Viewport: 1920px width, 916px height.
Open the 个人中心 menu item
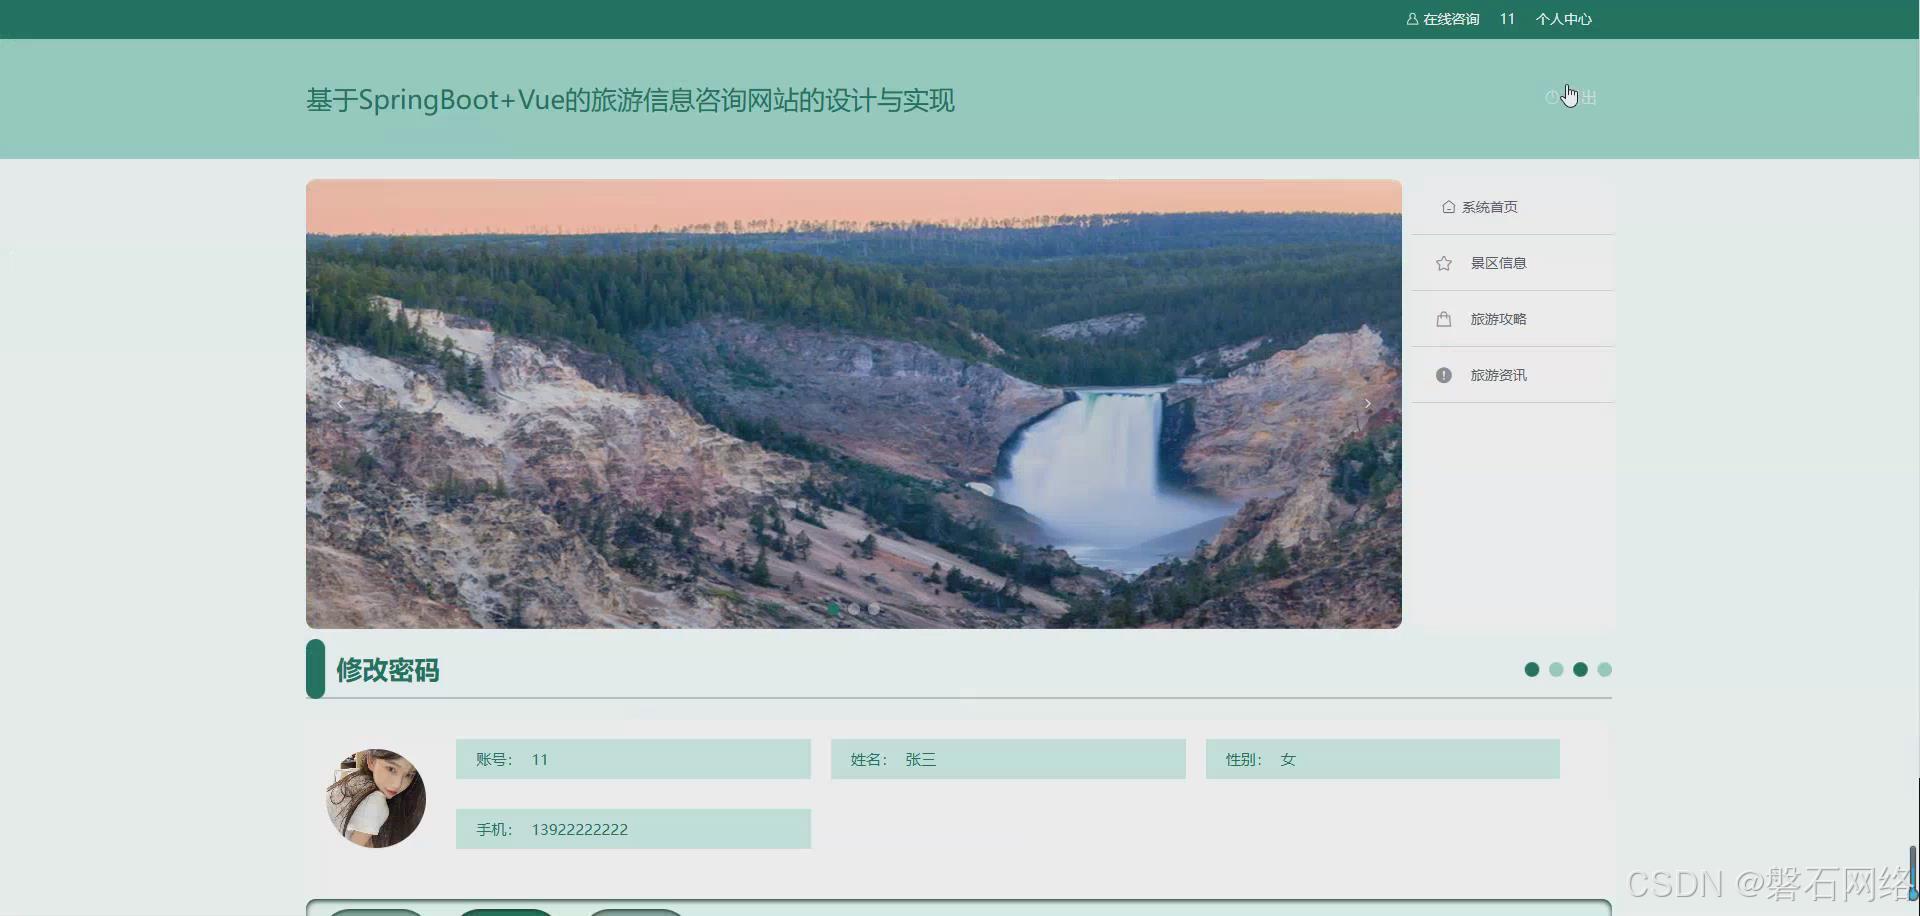(x=1563, y=18)
